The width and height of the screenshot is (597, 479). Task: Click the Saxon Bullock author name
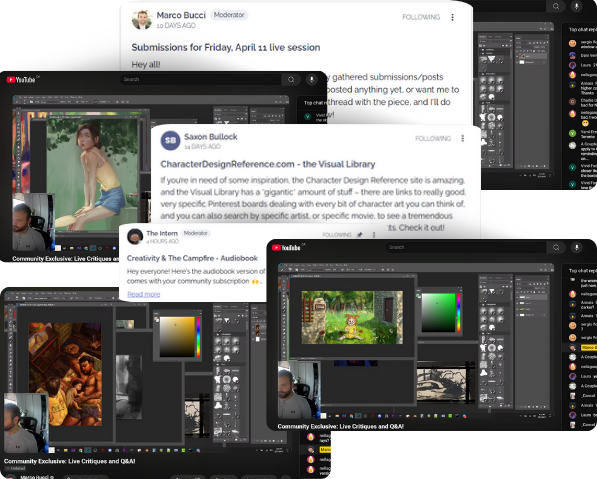click(211, 137)
